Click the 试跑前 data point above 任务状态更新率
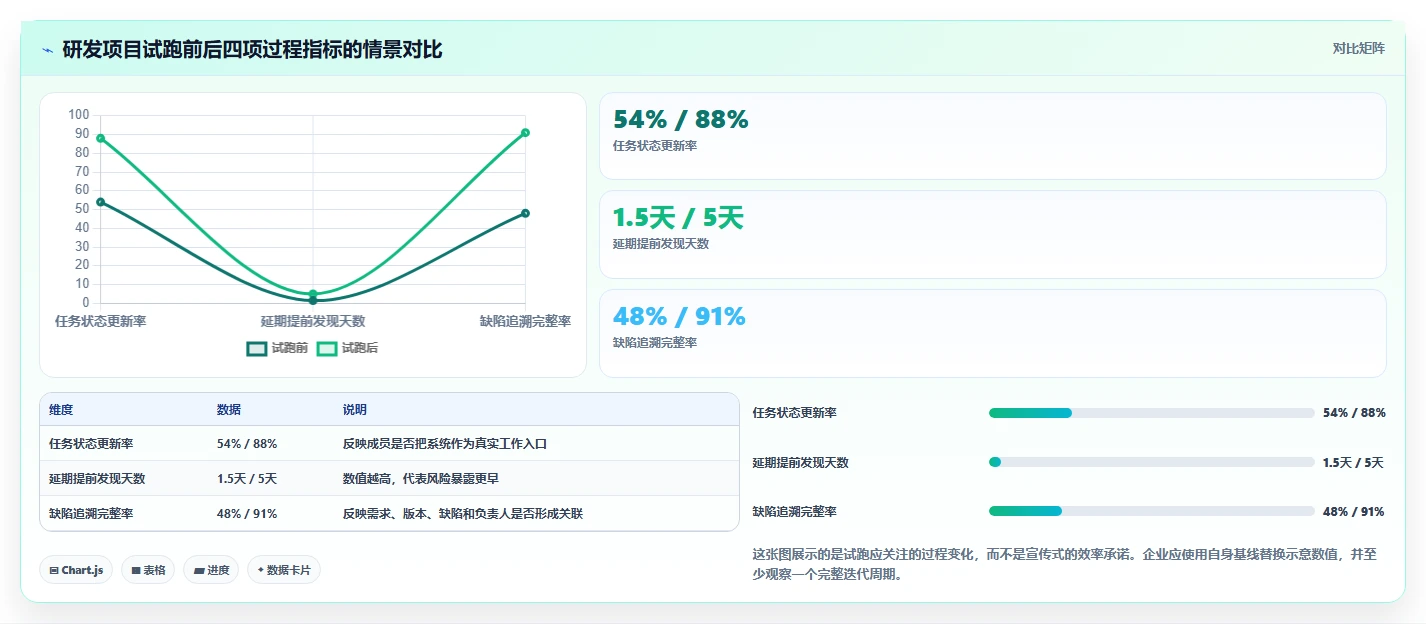The image size is (1426, 624). pyautogui.click(x=100, y=202)
